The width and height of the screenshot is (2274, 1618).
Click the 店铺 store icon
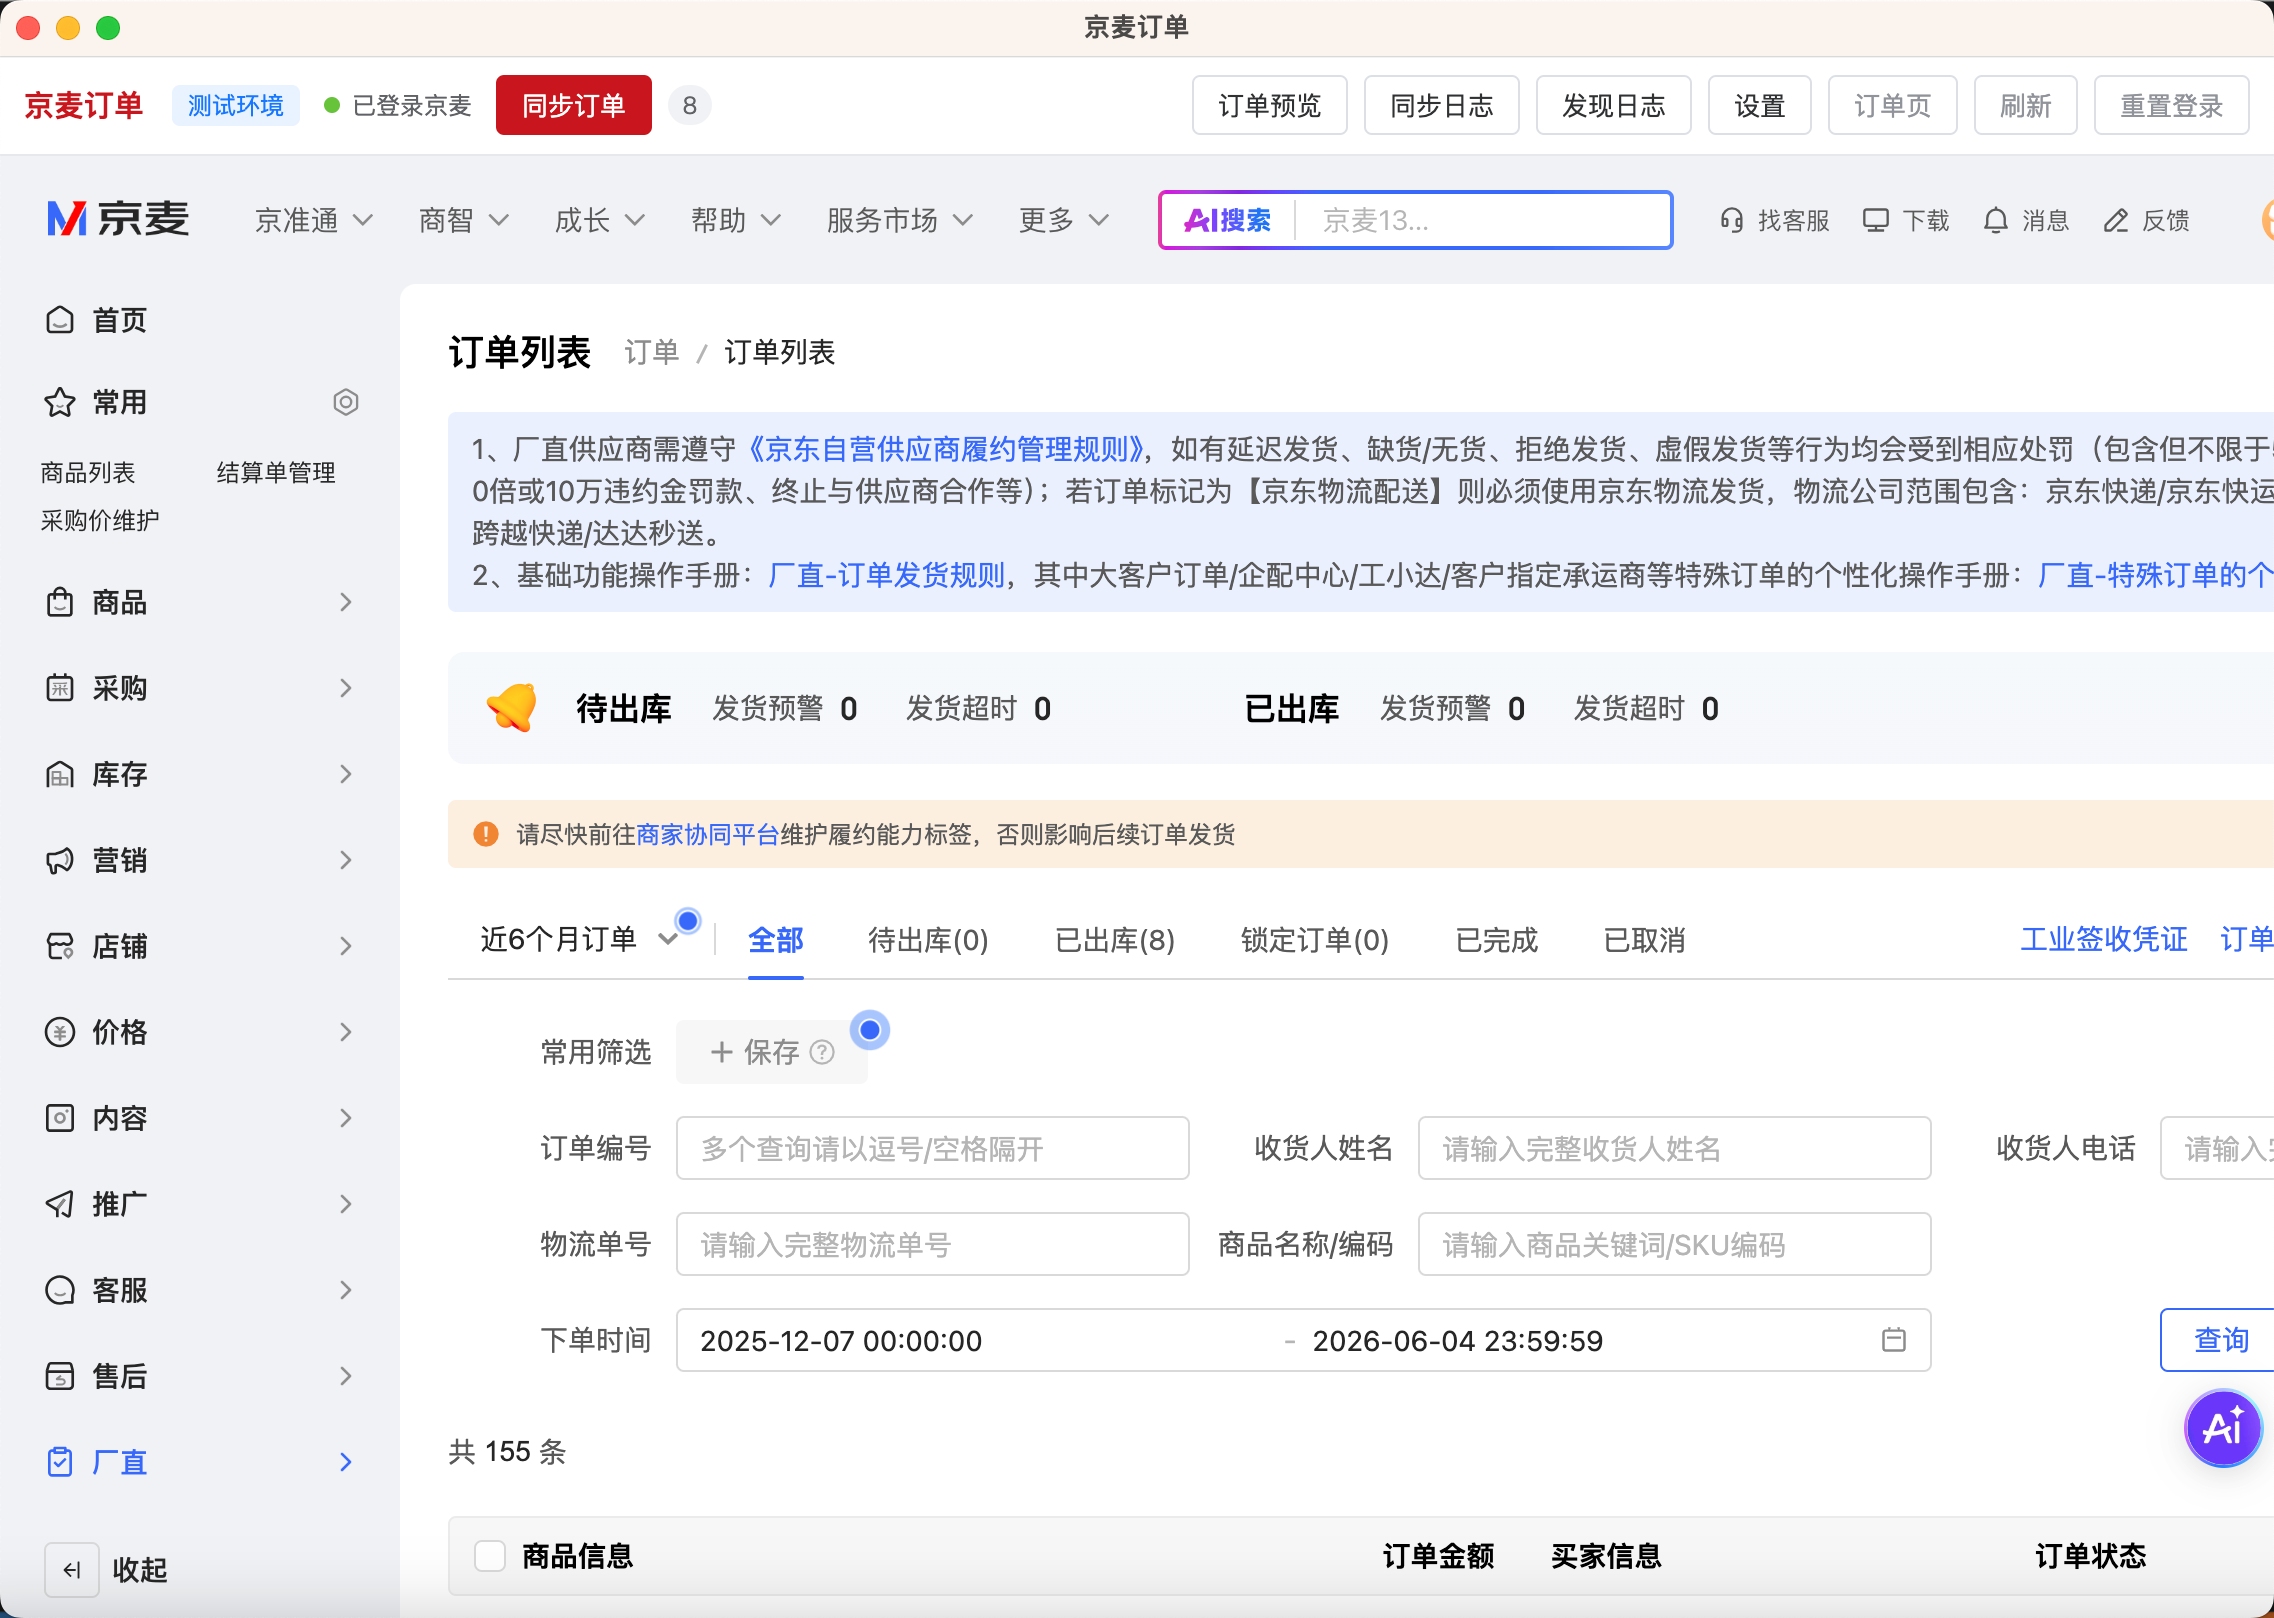pyautogui.click(x=60, y=946)
